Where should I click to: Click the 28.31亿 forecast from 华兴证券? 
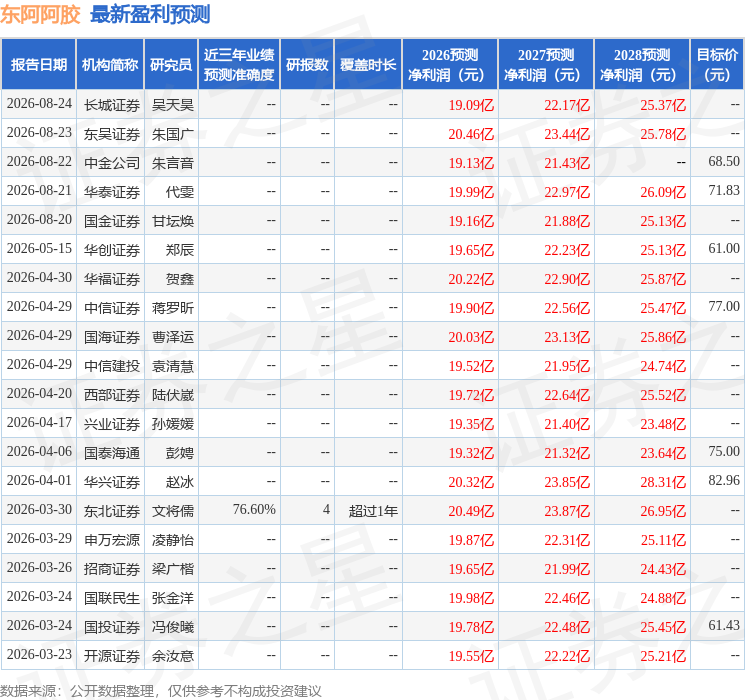663,482
